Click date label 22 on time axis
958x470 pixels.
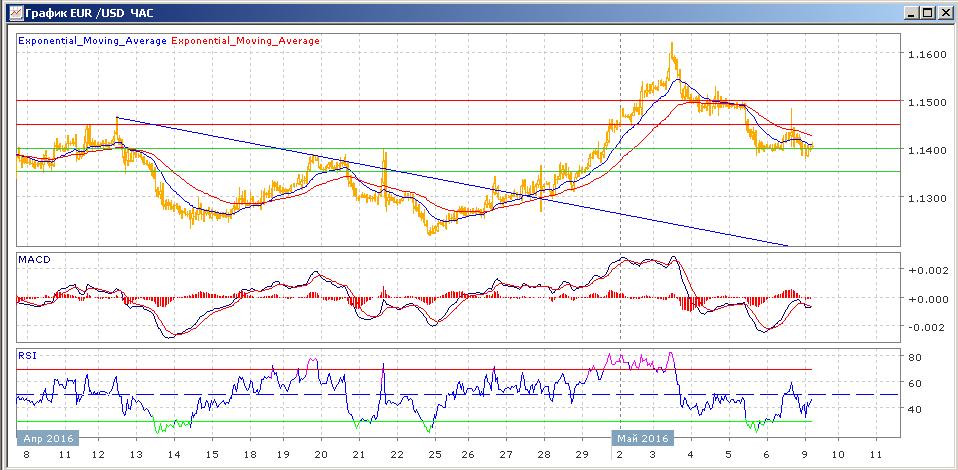tap(397, 455)
